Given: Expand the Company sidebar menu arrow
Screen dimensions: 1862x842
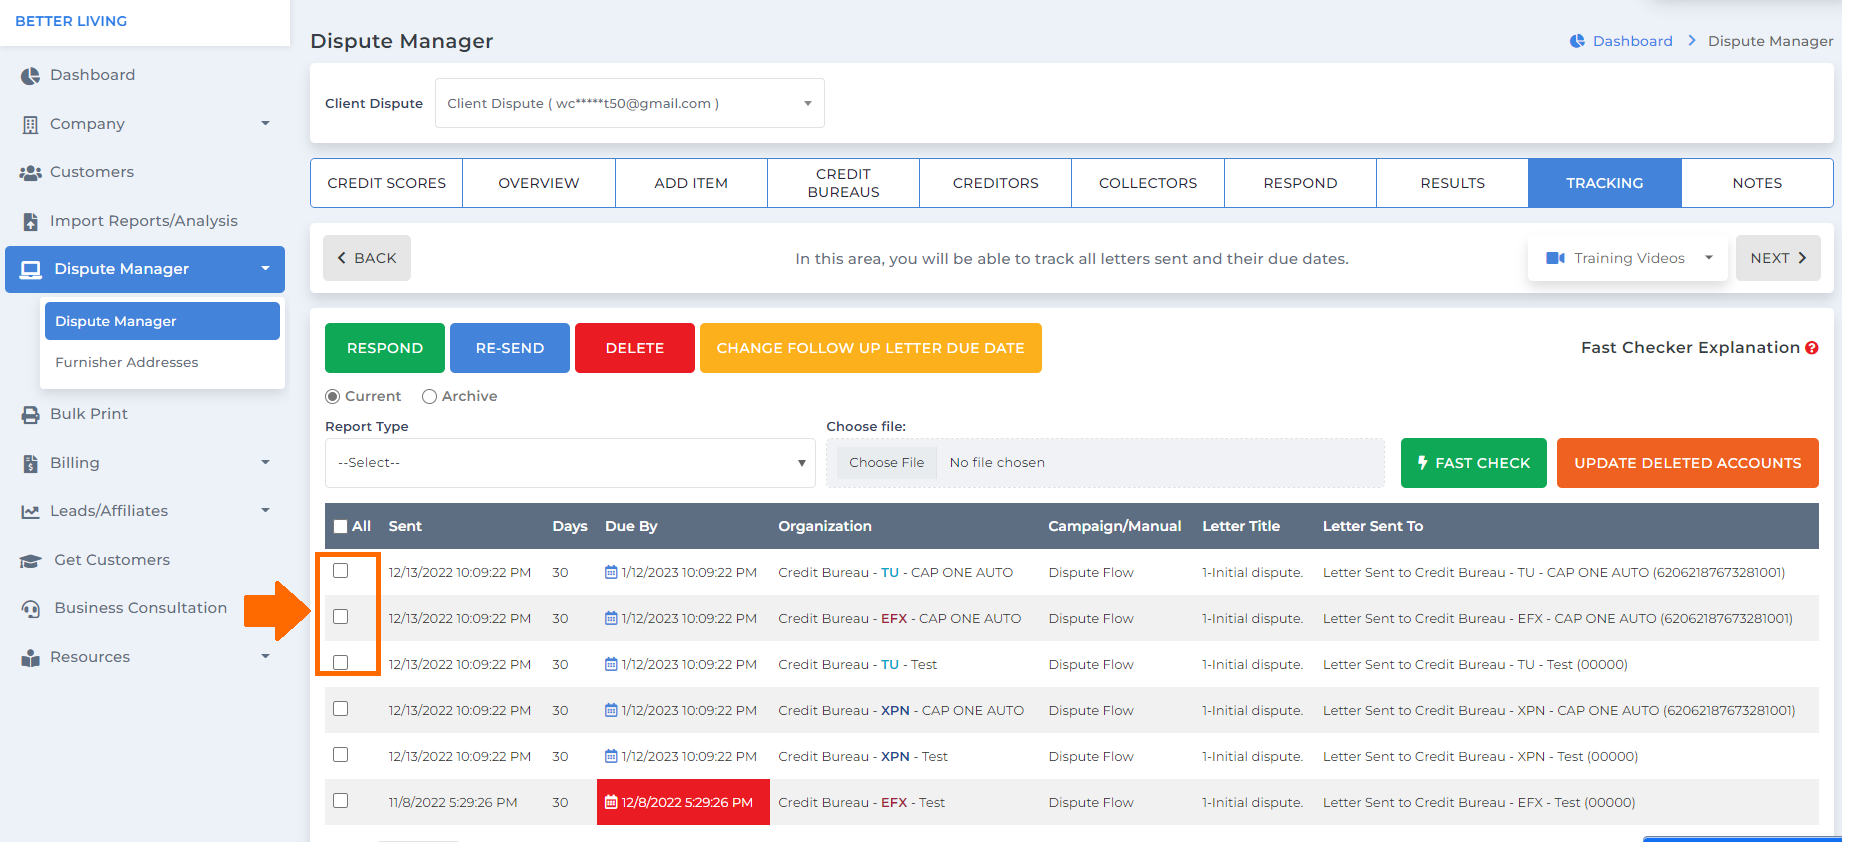Looking at the screenshot, I should click(x=265, y=124).
